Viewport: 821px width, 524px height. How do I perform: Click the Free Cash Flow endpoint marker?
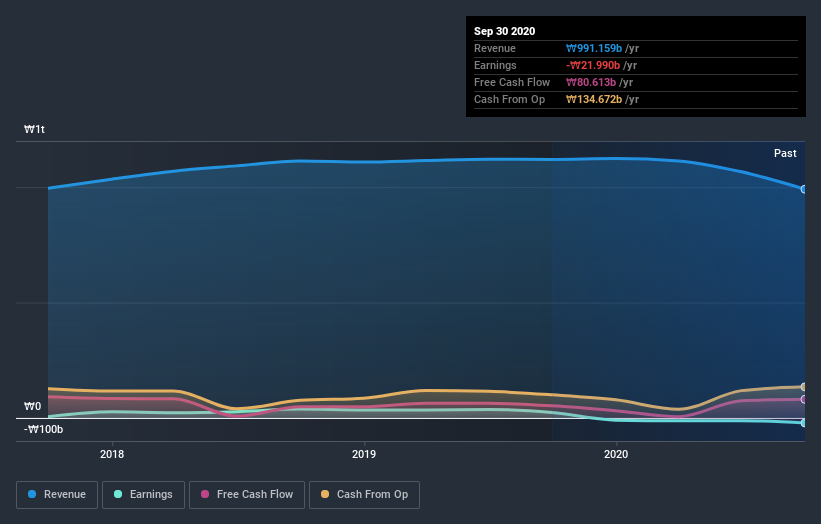(803, 399)
